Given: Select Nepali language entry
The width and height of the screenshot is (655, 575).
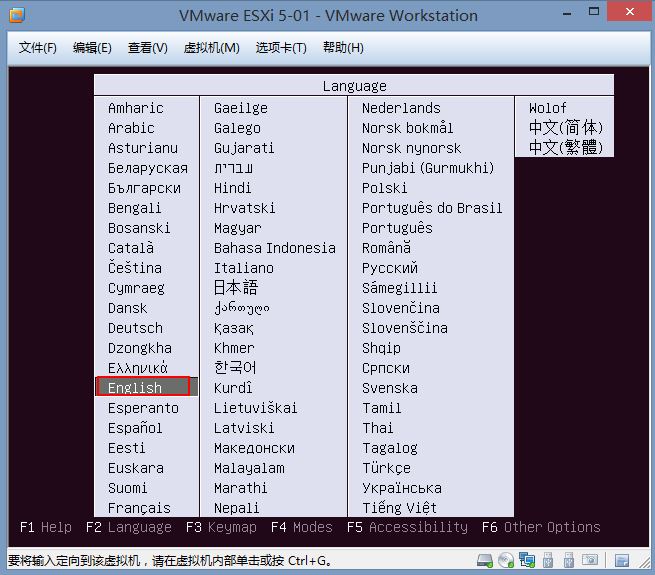Looking at the screenshot, I should tap(236, 508).
